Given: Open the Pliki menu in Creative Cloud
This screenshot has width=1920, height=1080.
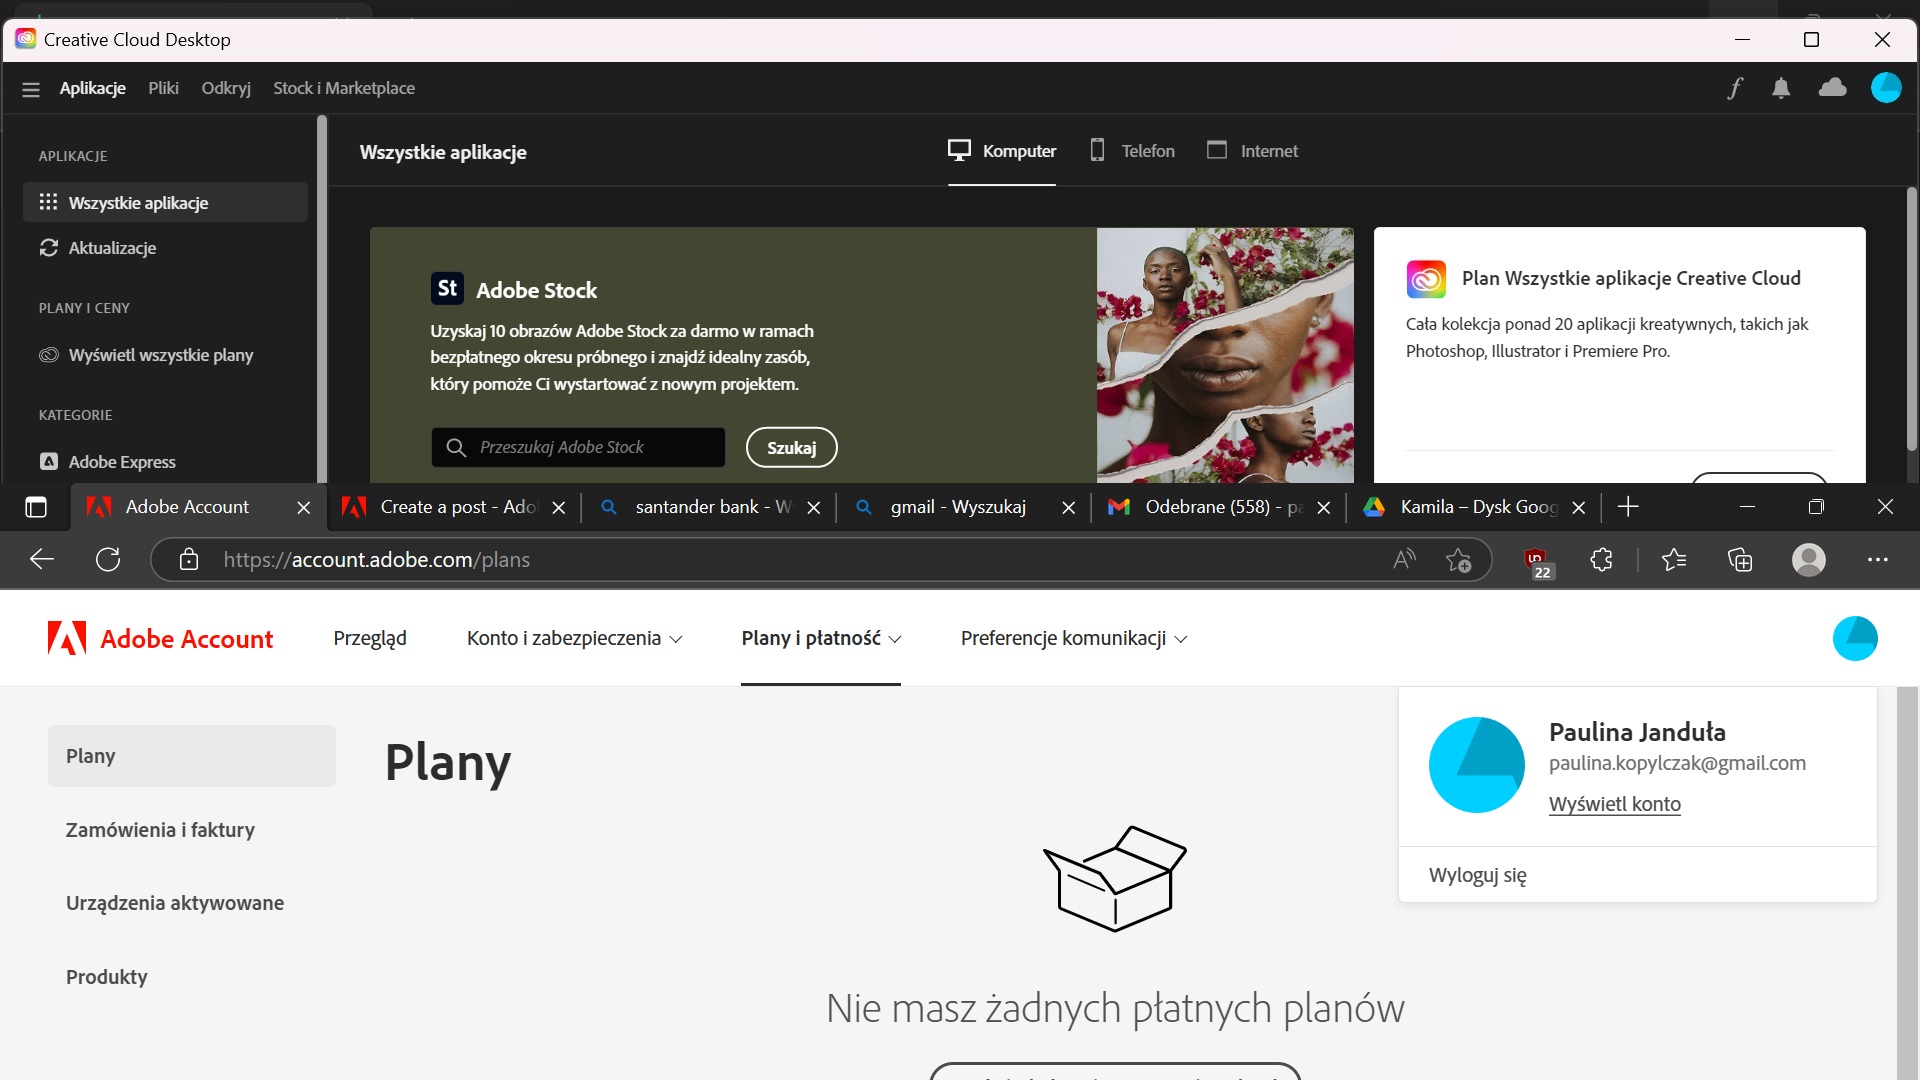Looking at the screenshot, I should pyautogui.click(x=163, y=88).
